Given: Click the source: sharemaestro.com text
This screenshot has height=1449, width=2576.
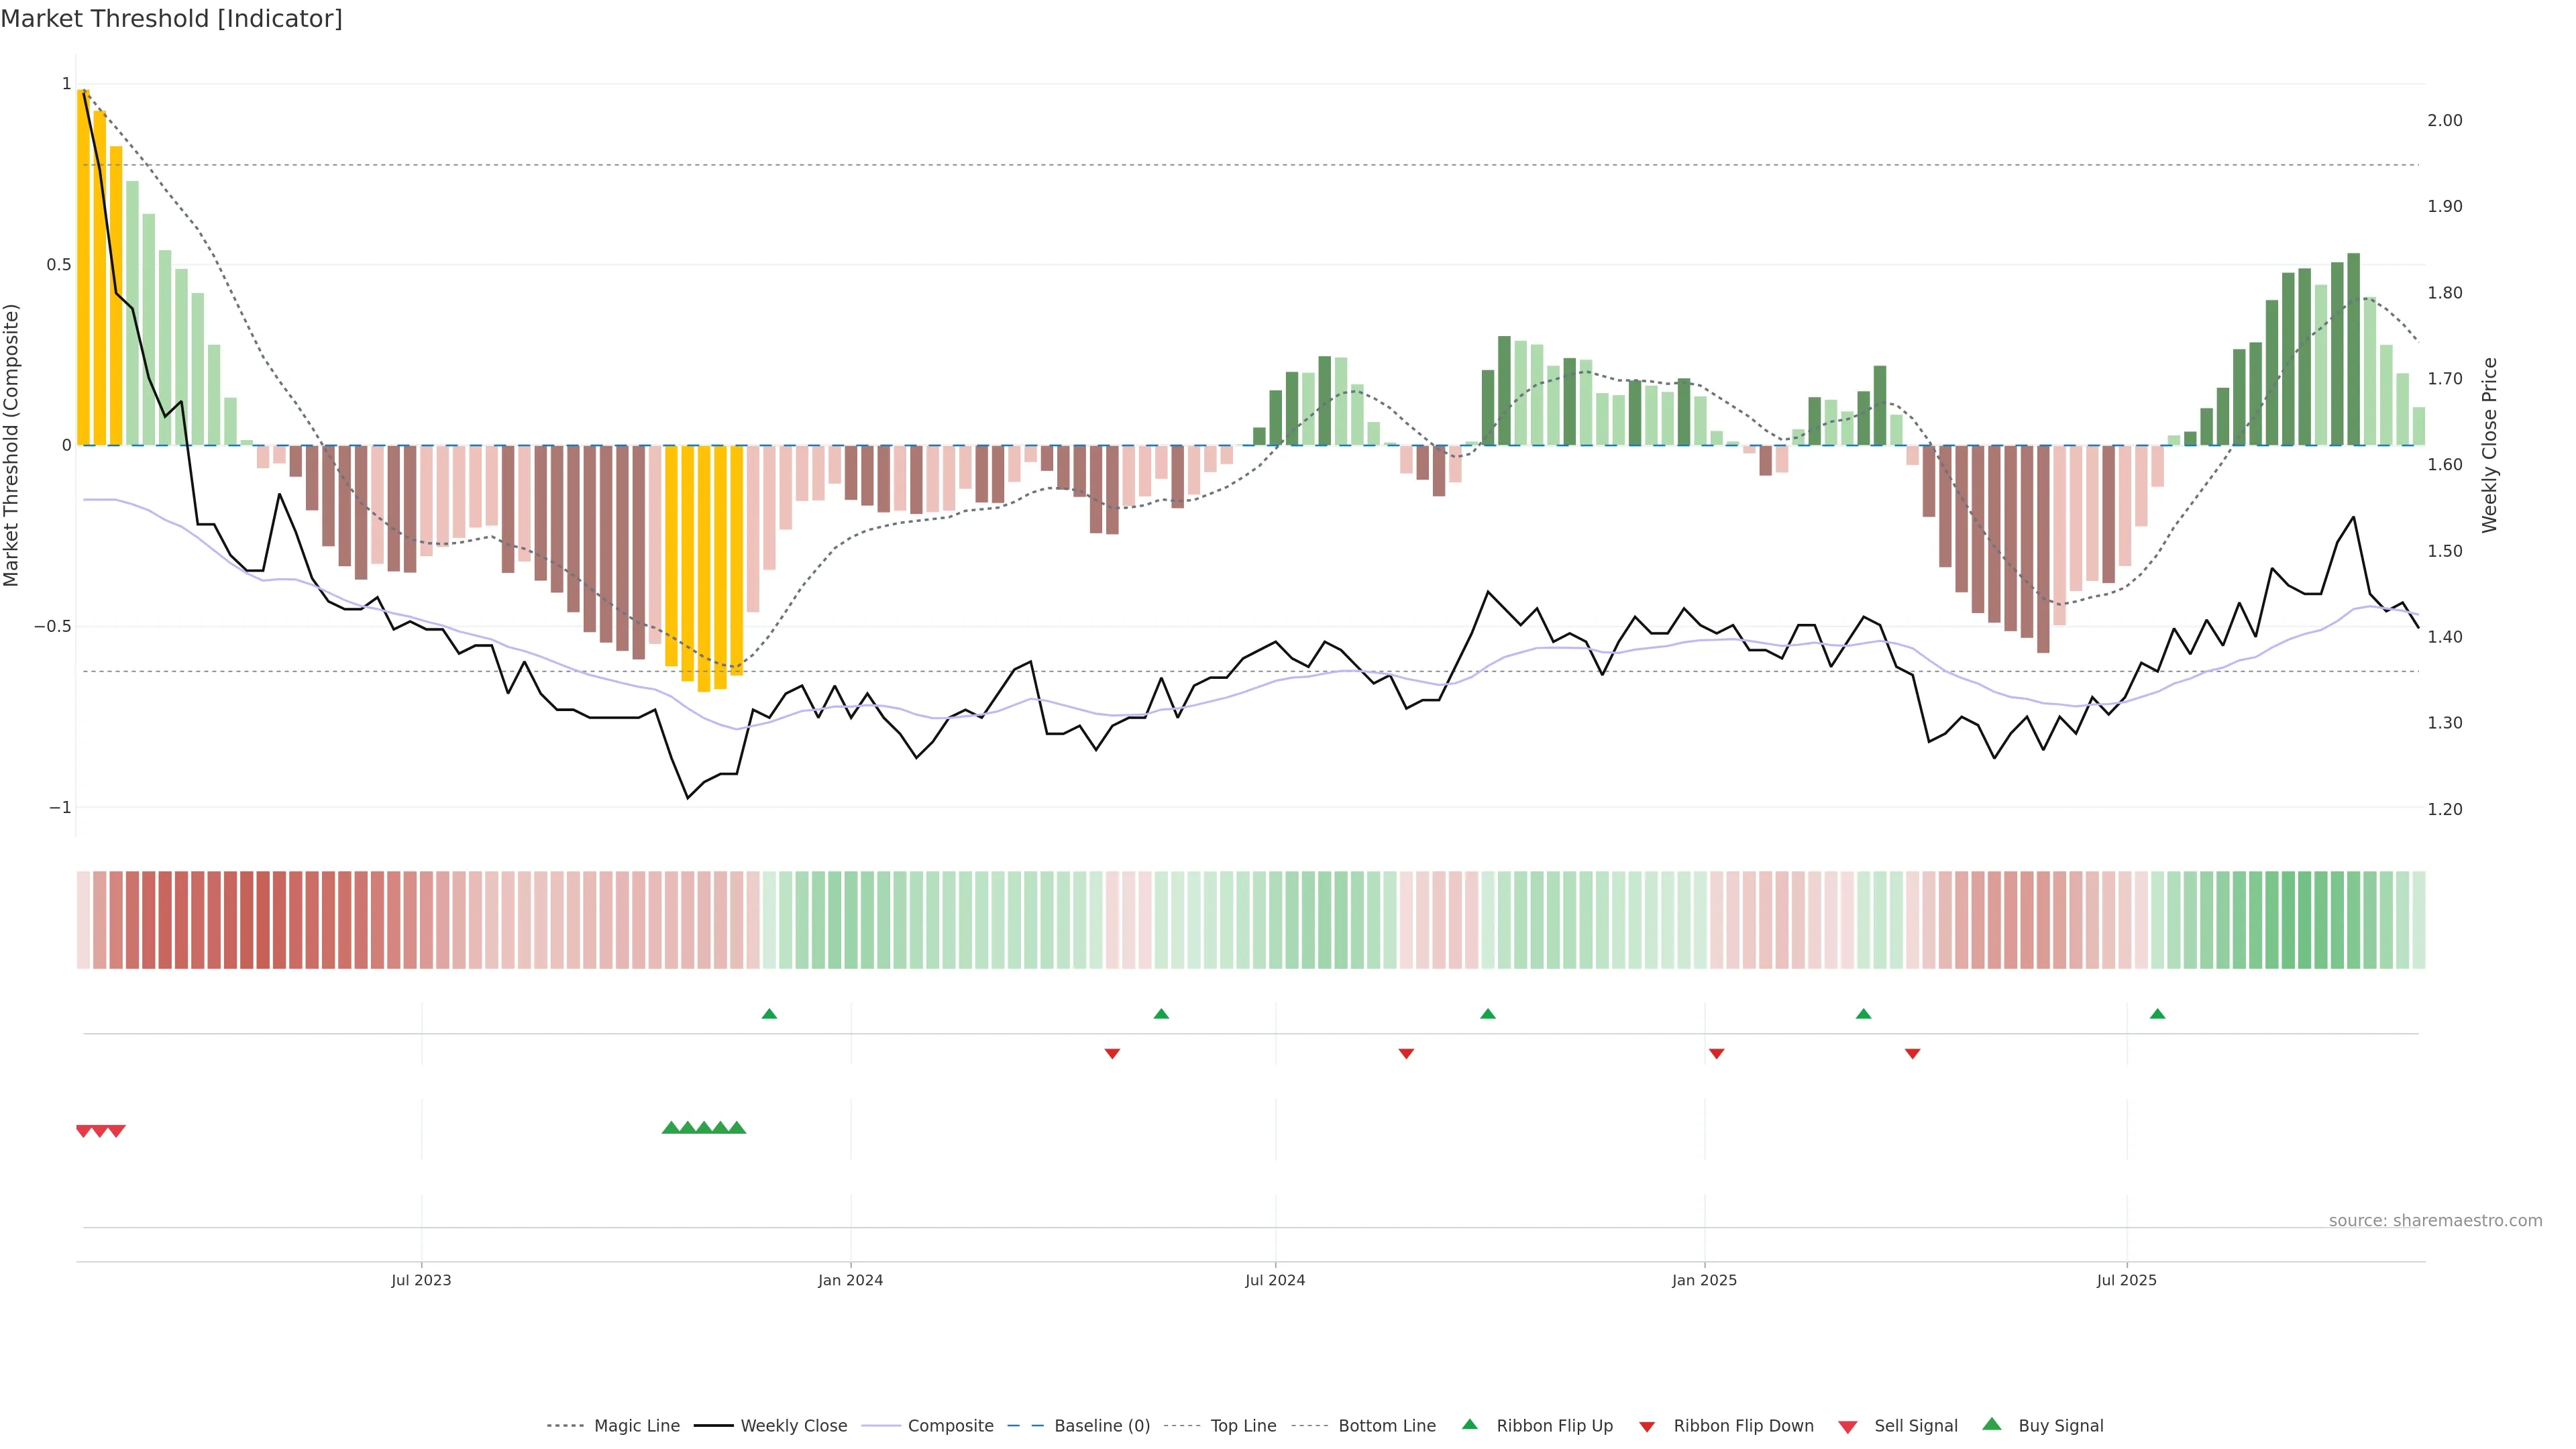Looking at the screenshot, I should pos(2435,1220).
